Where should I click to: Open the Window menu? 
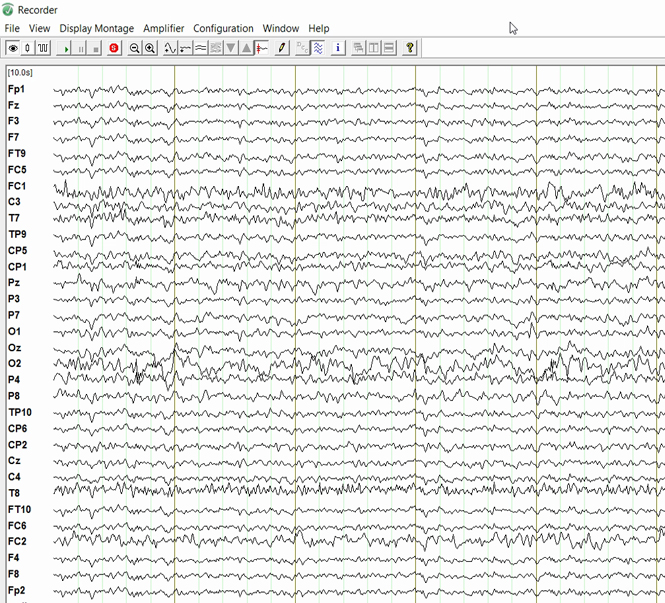(x=280, y=28)
